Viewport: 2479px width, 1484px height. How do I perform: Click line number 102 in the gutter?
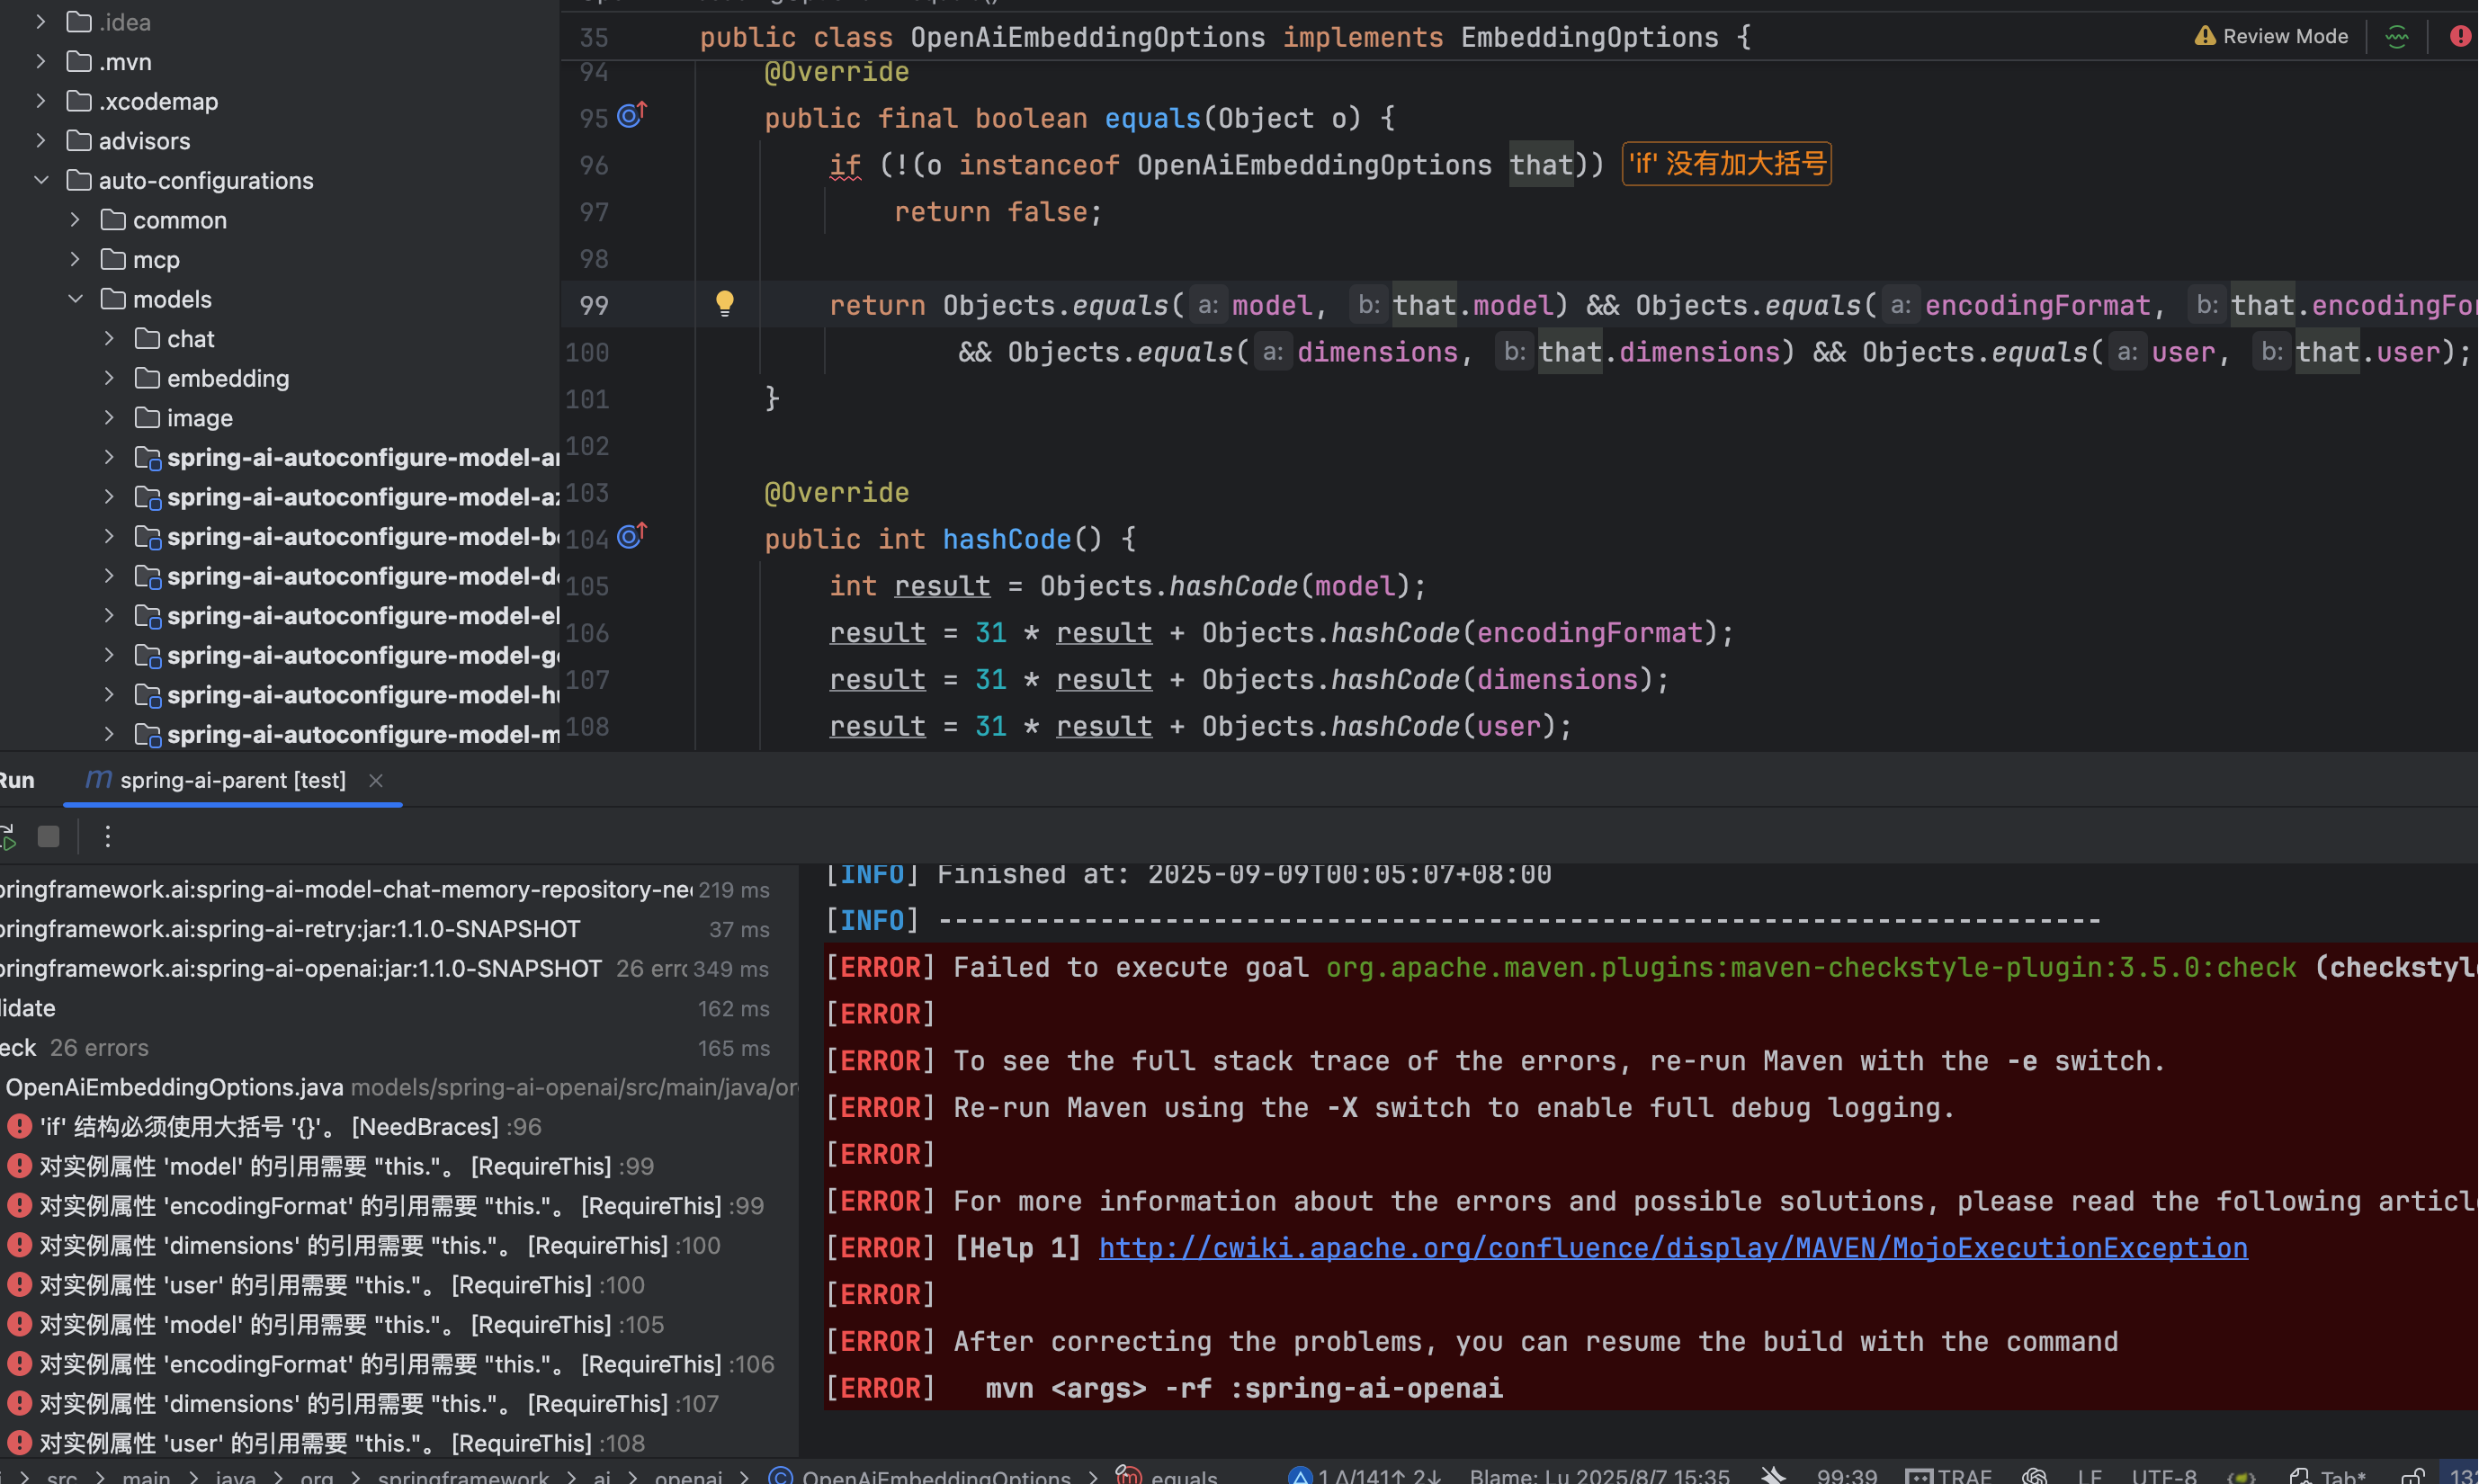click(587, 446)
